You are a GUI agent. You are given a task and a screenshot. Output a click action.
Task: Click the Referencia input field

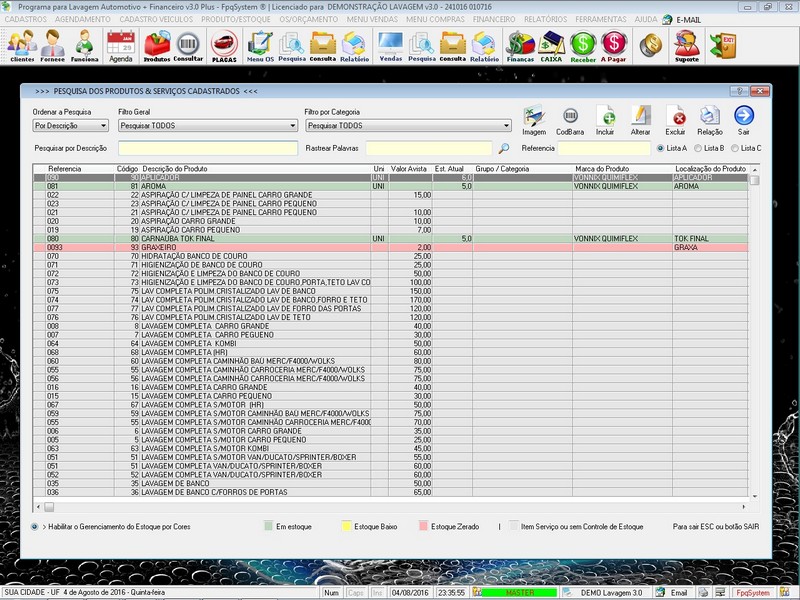604,148
